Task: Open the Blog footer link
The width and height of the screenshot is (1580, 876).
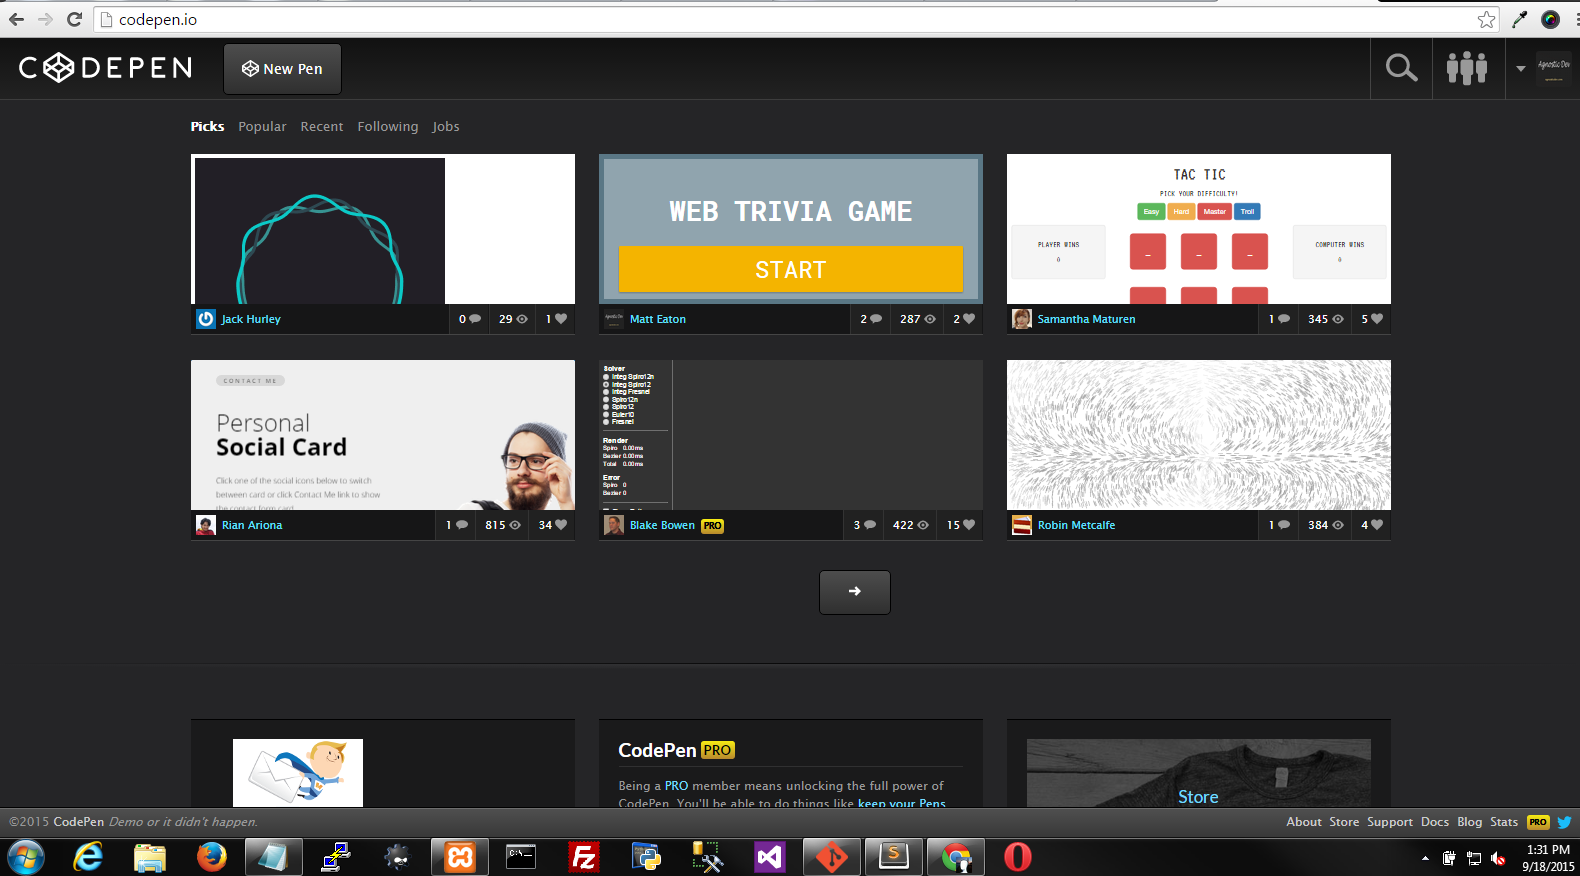Action: (x=1470, y=822)
